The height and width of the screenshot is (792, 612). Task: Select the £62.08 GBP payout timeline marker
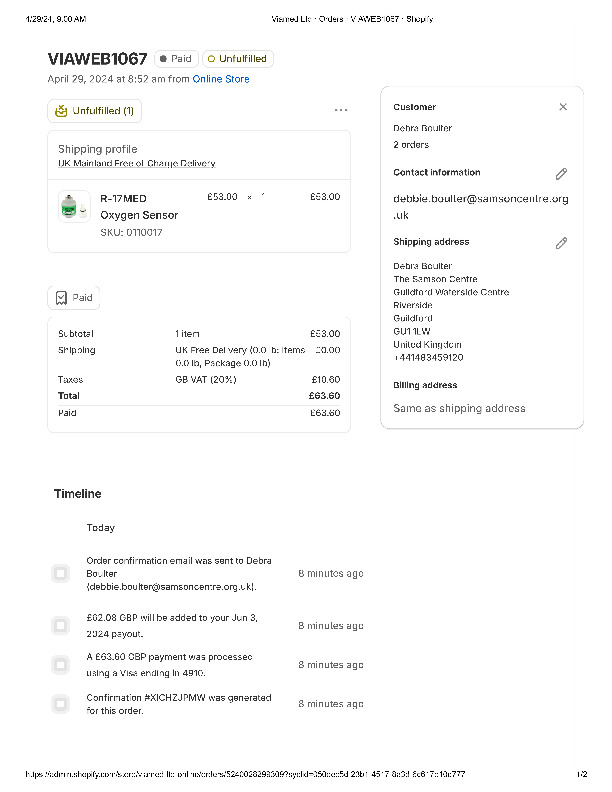click(60, 625)
